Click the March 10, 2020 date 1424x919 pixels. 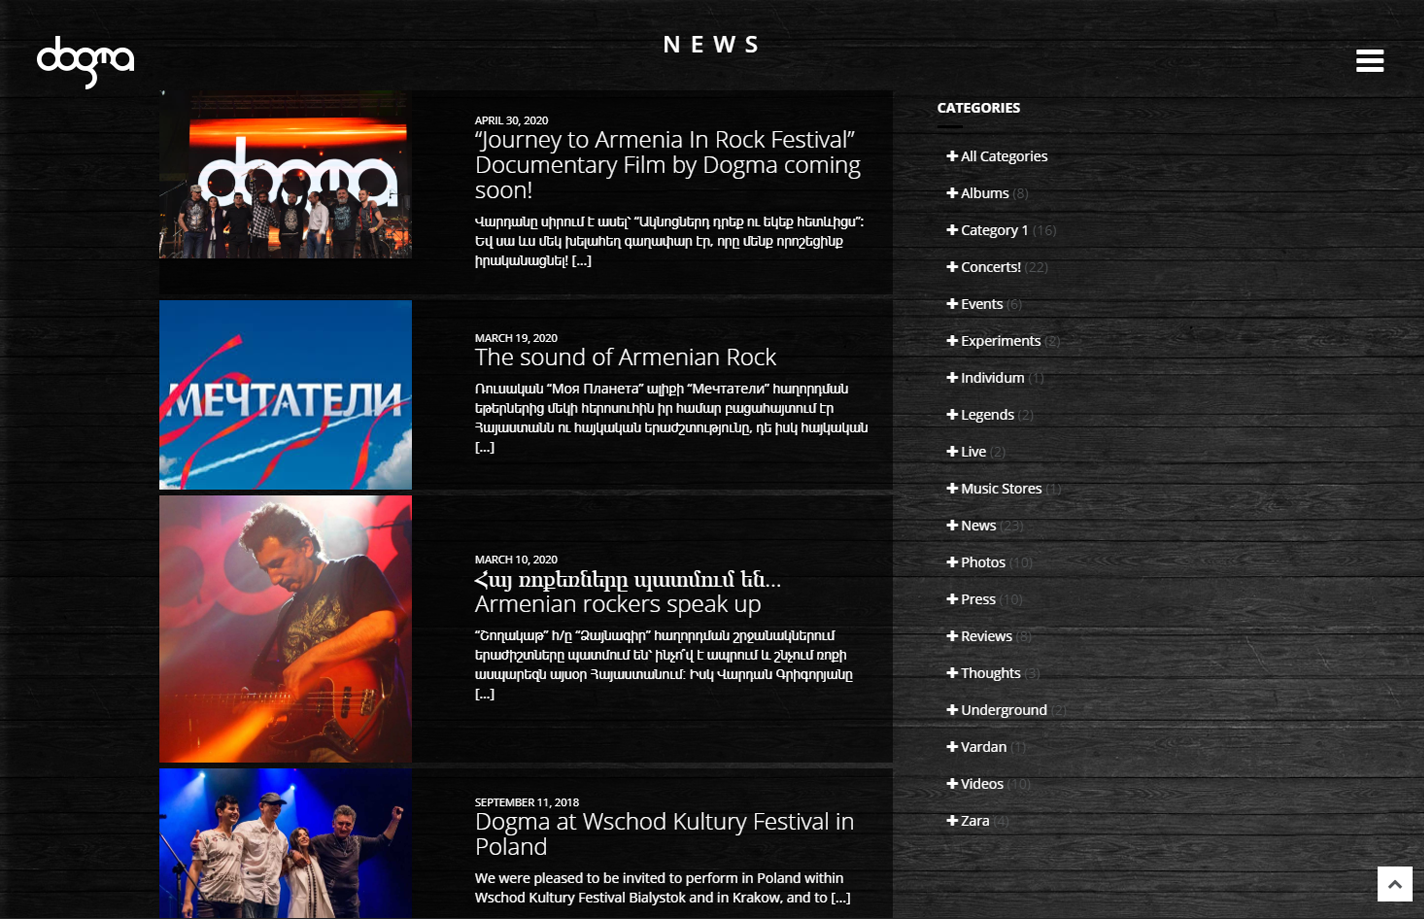[516, 560]
